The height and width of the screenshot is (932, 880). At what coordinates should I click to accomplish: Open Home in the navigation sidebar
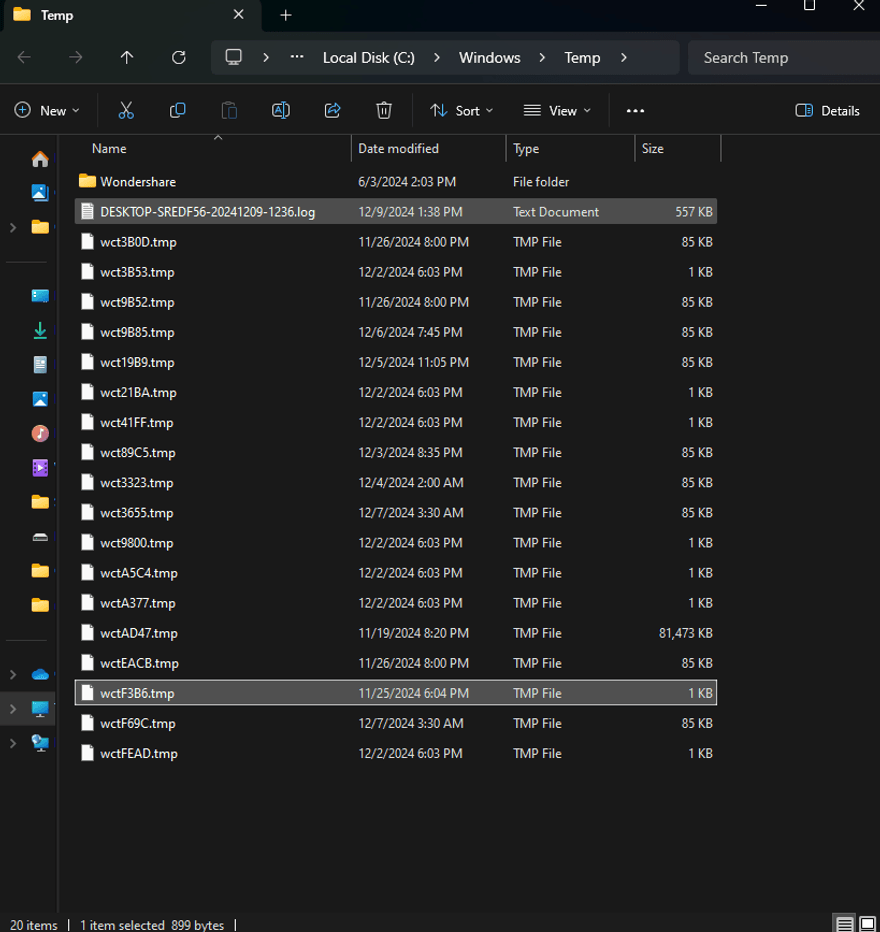(40, 159)
